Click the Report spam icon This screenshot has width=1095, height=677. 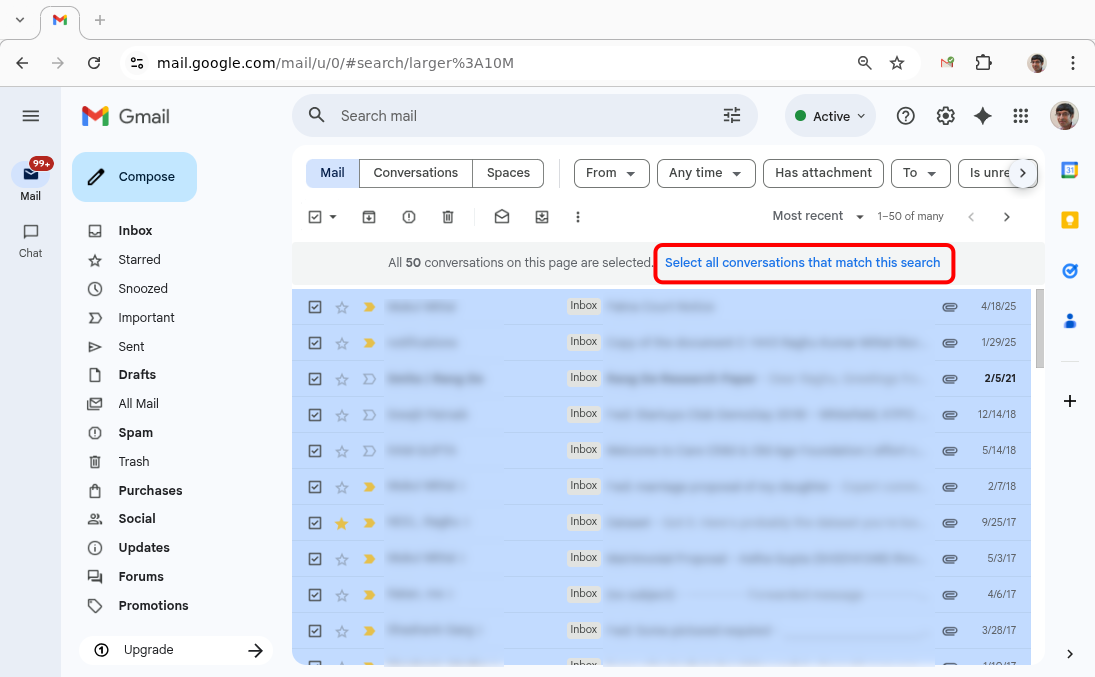[x=408, y=217]
